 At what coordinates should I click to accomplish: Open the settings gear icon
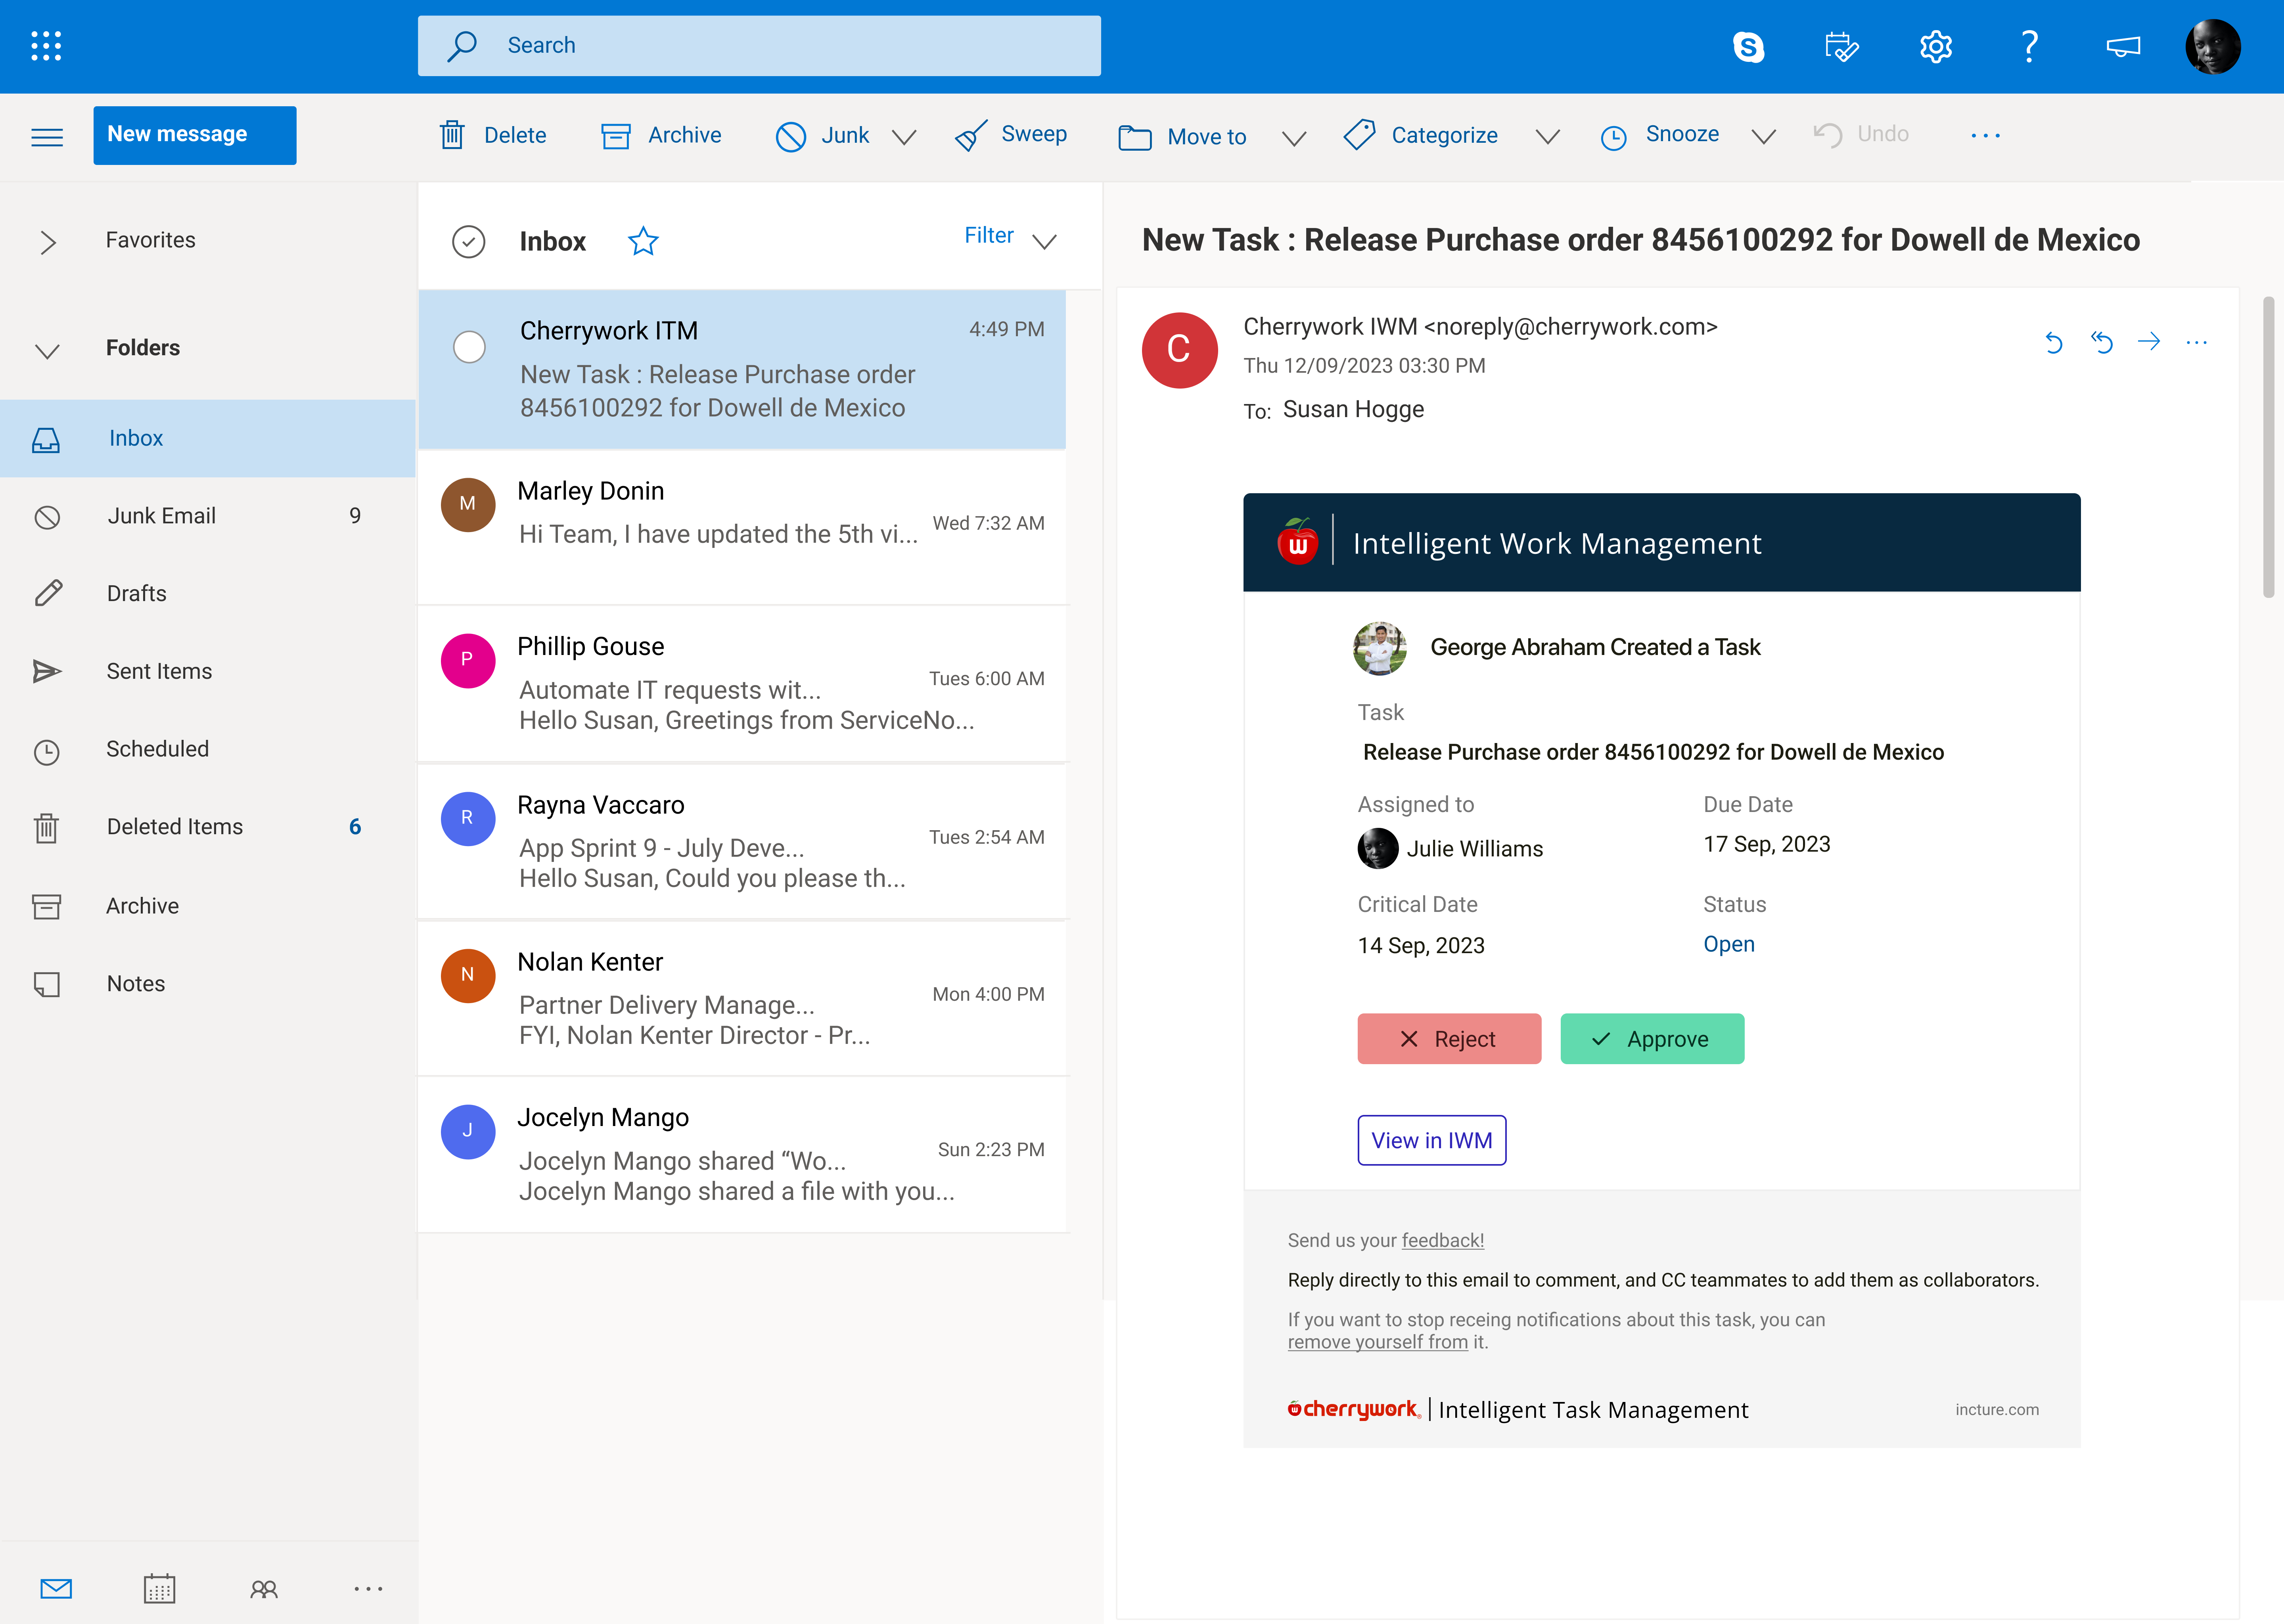pyautogui.click(x=1935, y=46)
